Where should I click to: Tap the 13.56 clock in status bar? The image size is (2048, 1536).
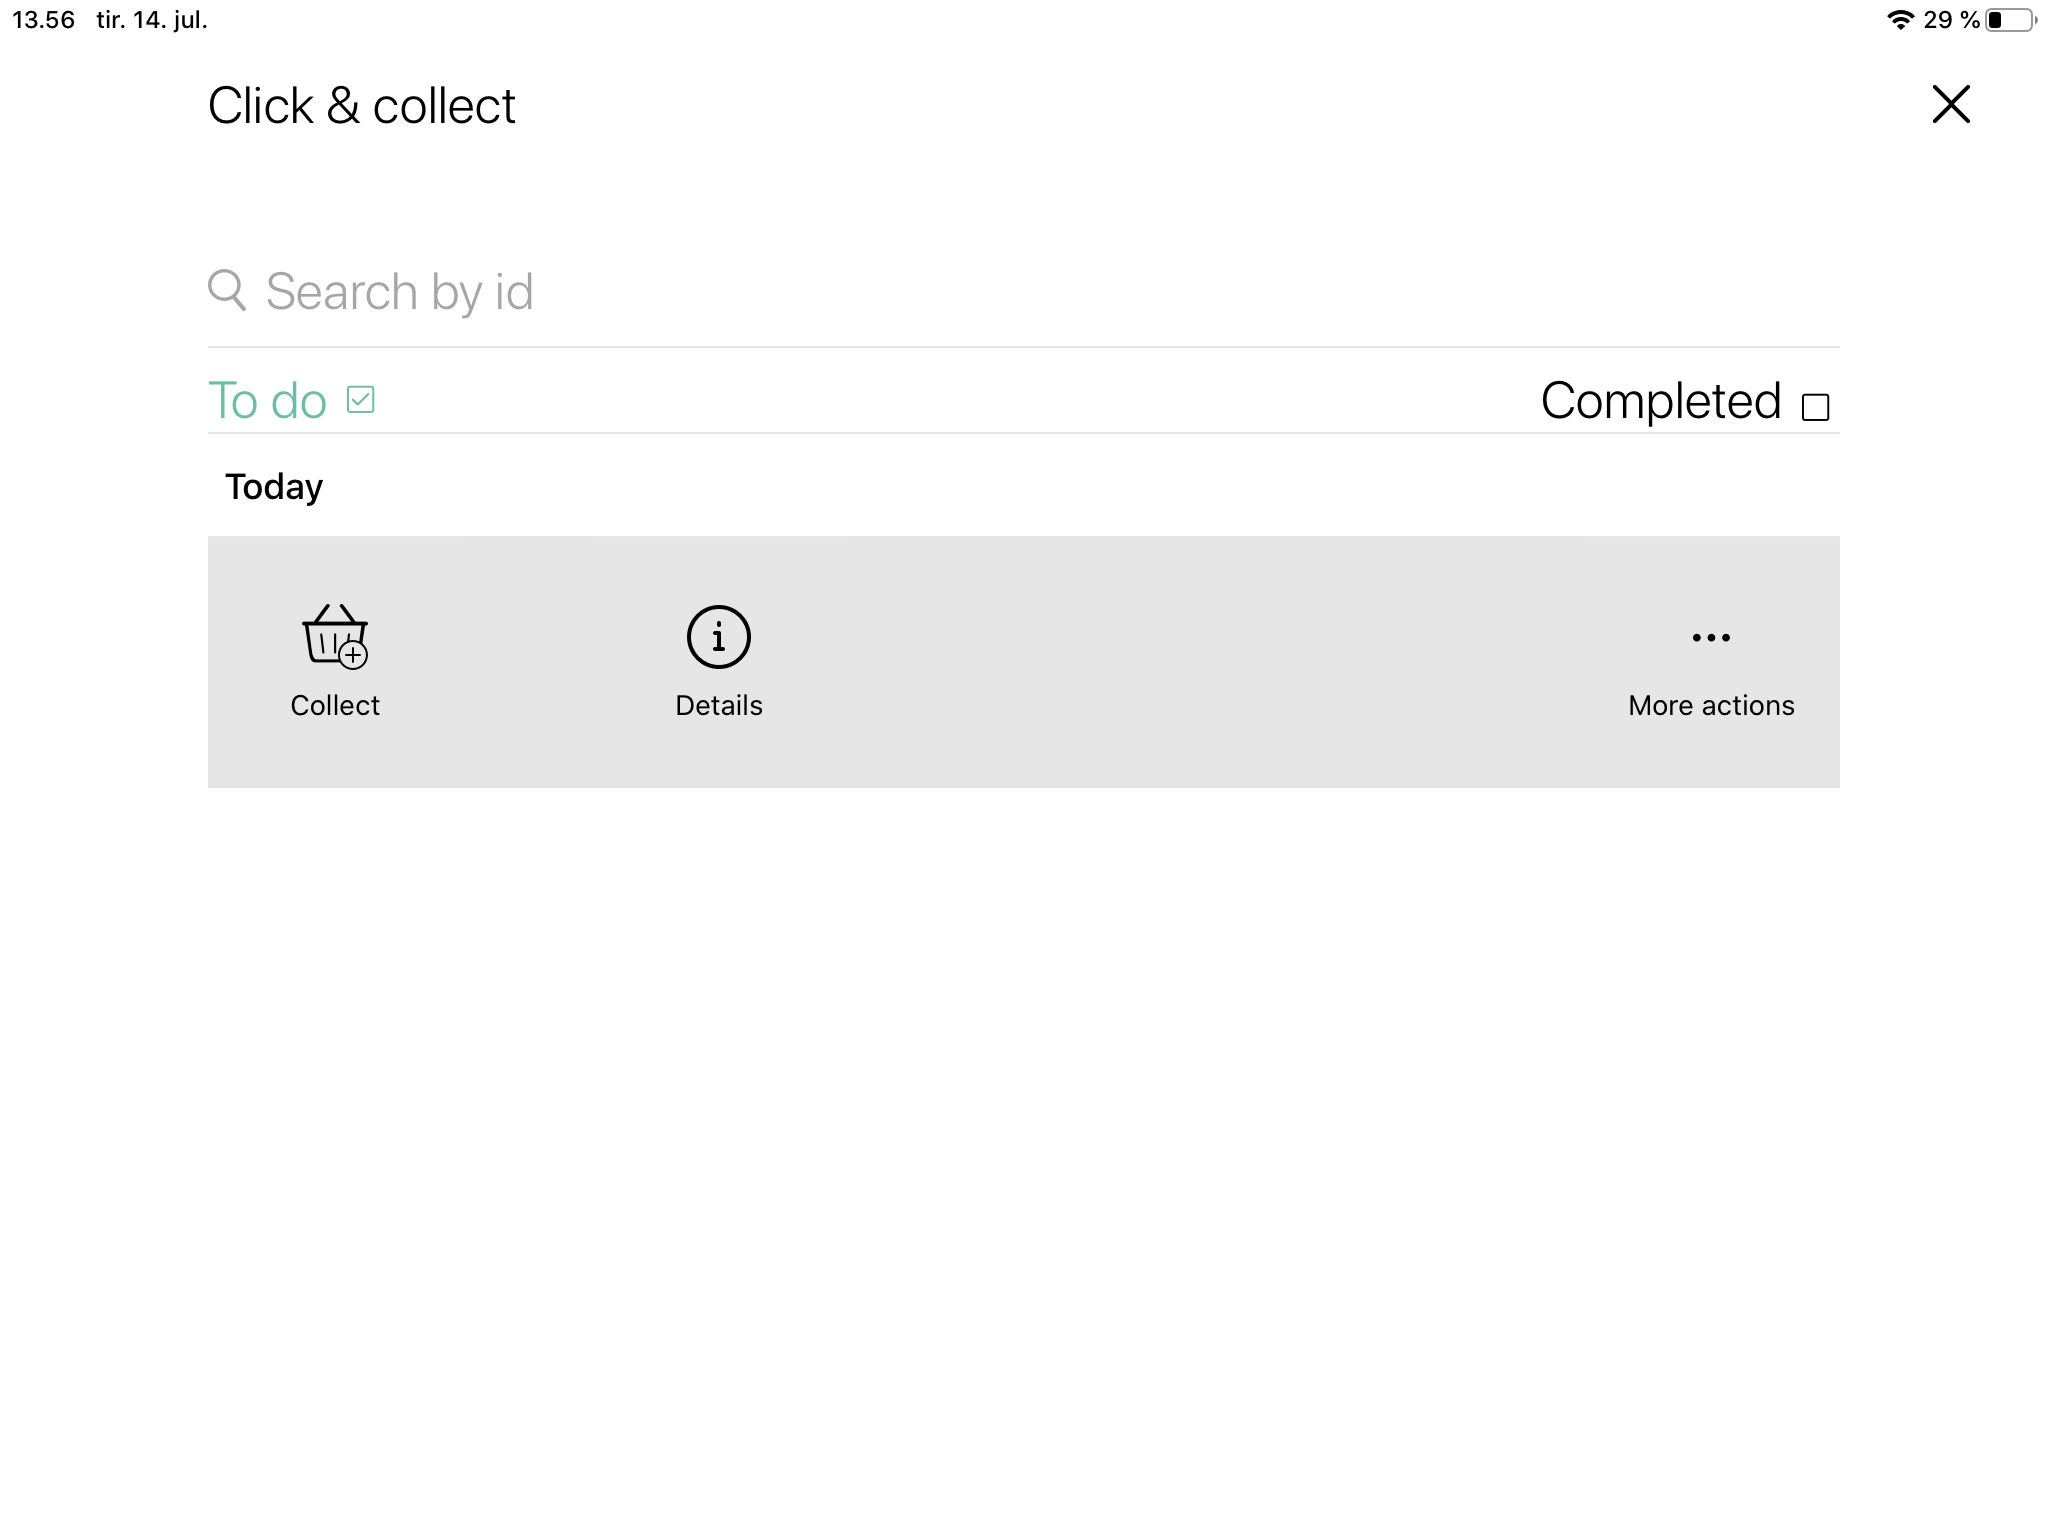click(x=44, y=20)
